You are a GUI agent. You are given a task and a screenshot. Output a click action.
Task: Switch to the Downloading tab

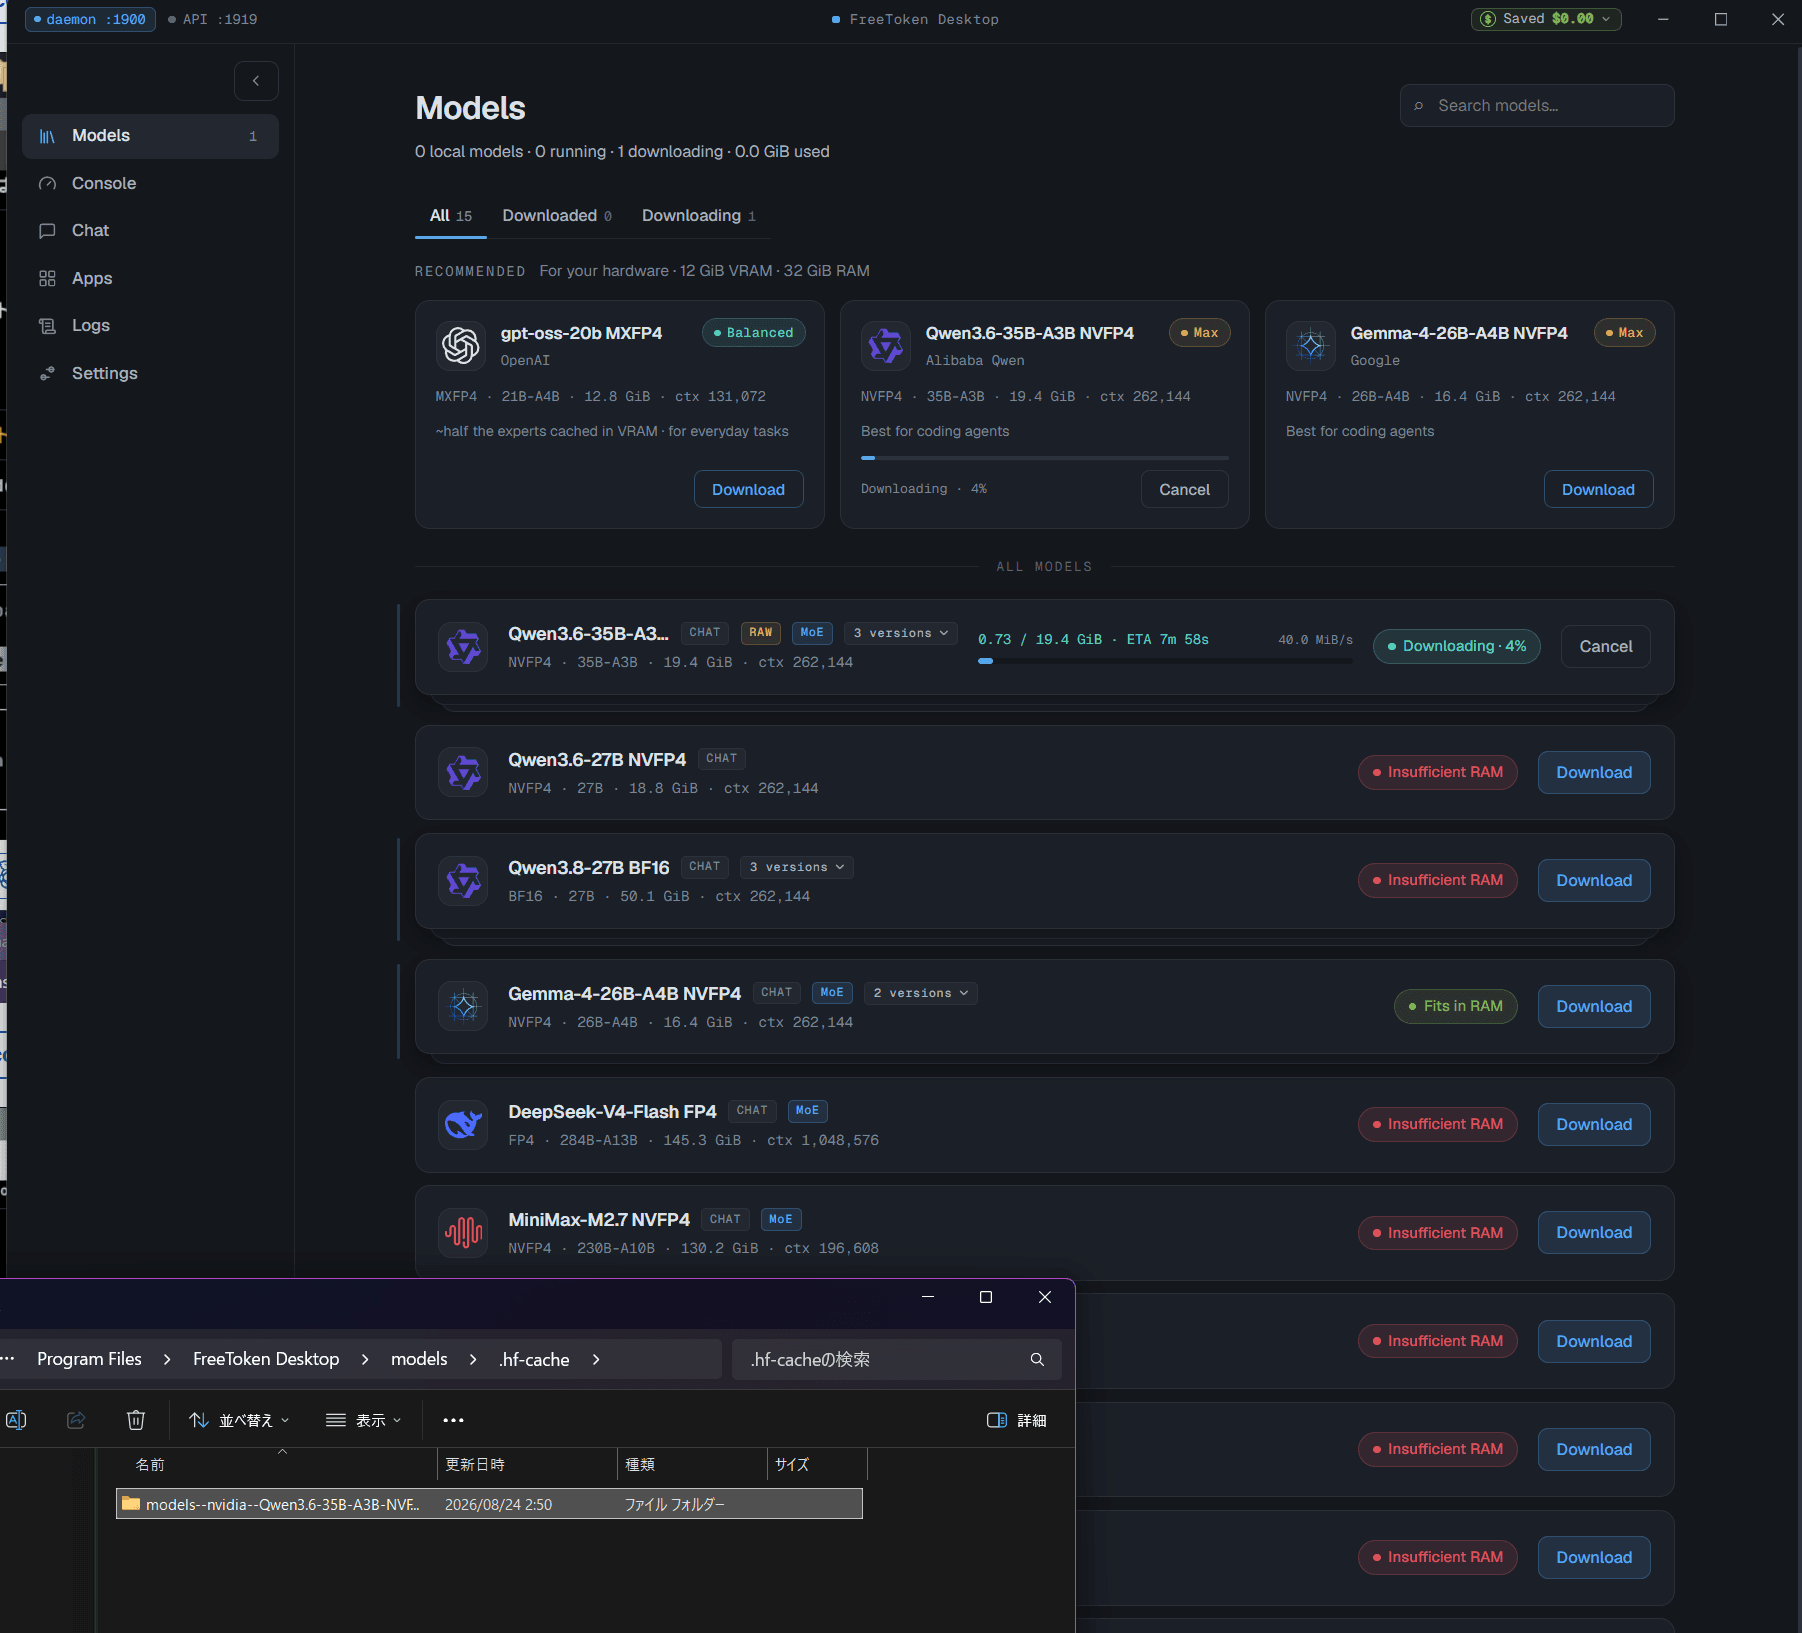coord(699,216)
